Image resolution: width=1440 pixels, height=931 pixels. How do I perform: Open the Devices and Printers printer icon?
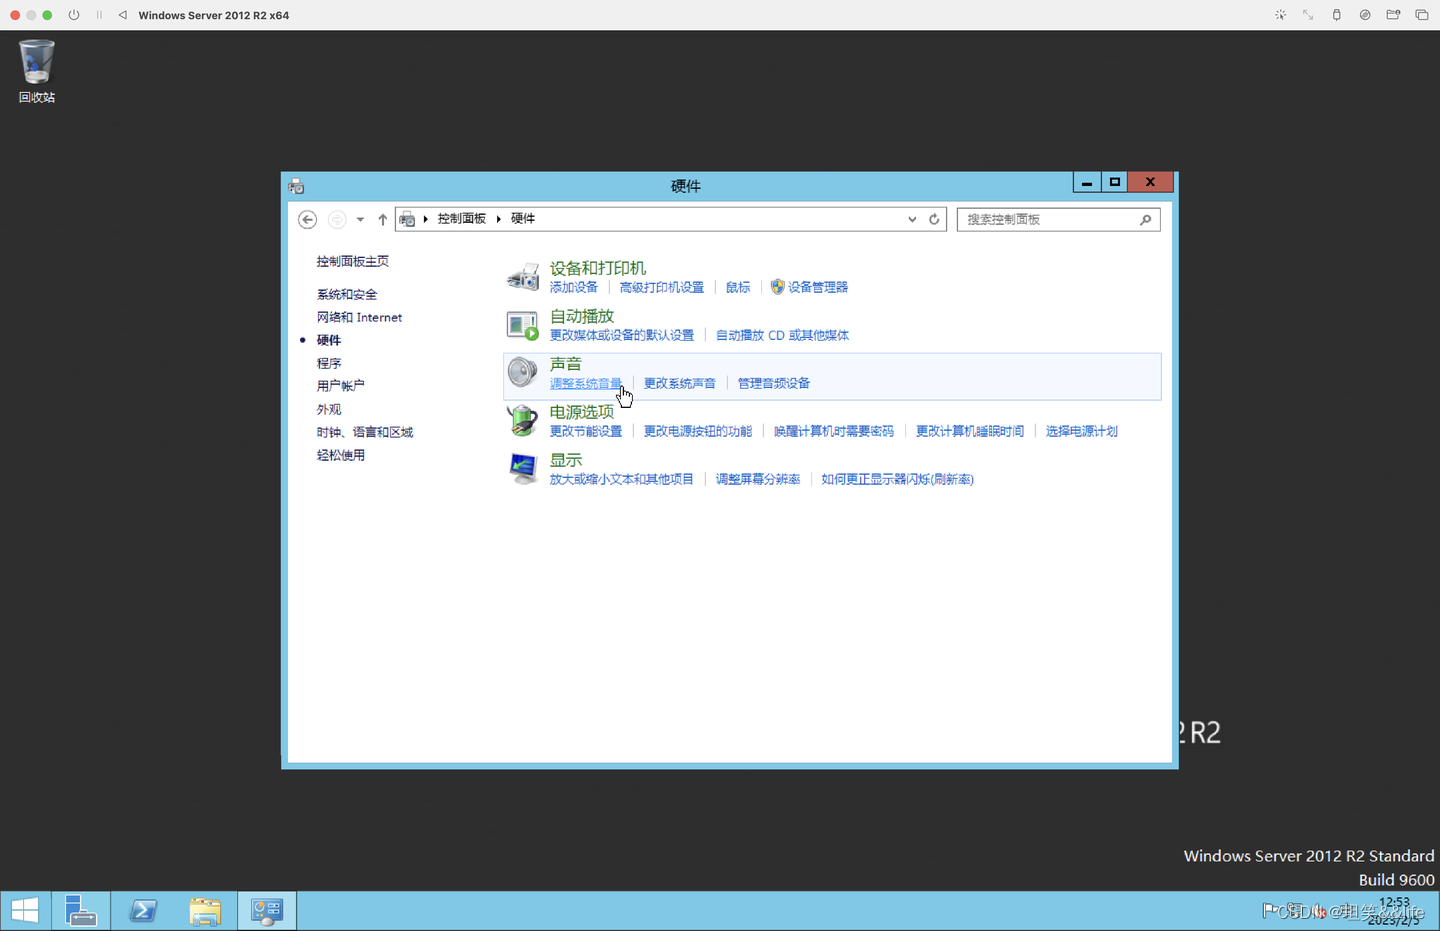pos(522,276)
